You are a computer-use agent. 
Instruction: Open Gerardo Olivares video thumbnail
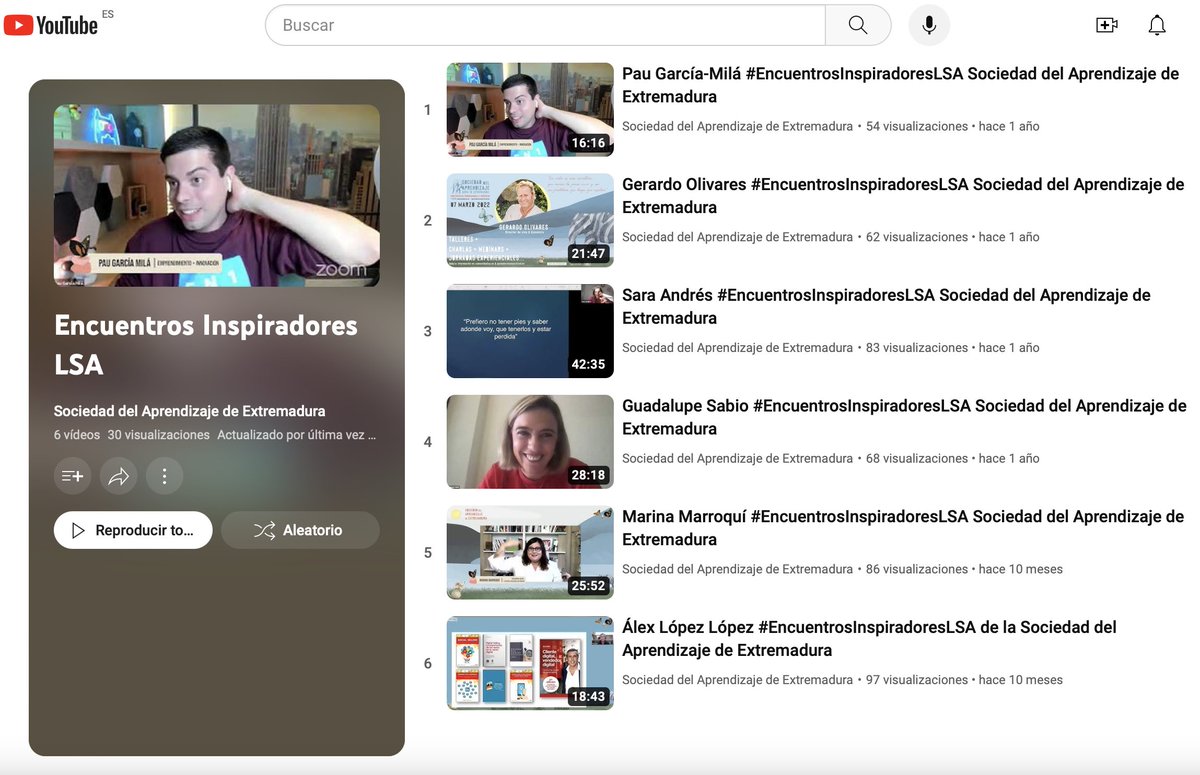click(x=530, y=221)
